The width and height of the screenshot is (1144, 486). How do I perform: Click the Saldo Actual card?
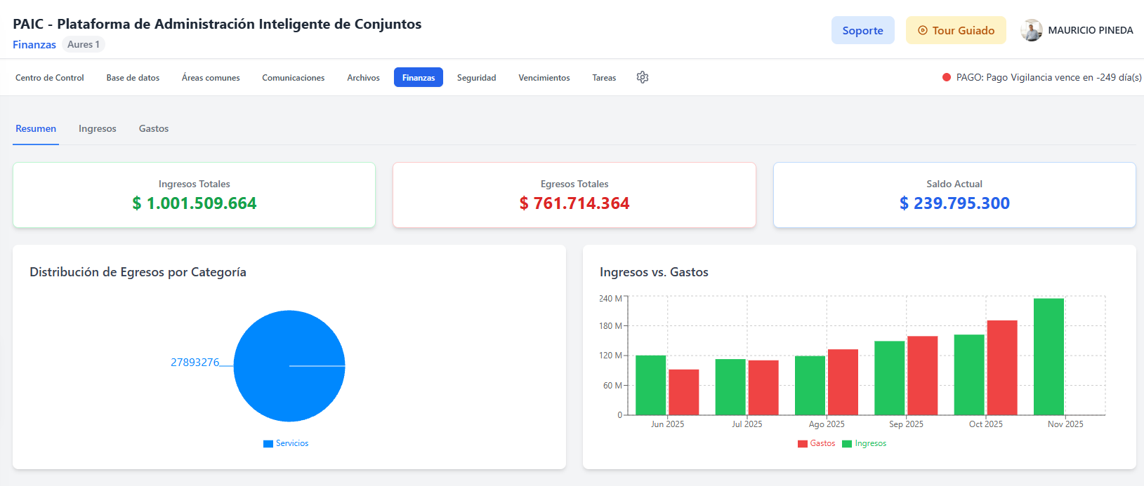[954, 195]
